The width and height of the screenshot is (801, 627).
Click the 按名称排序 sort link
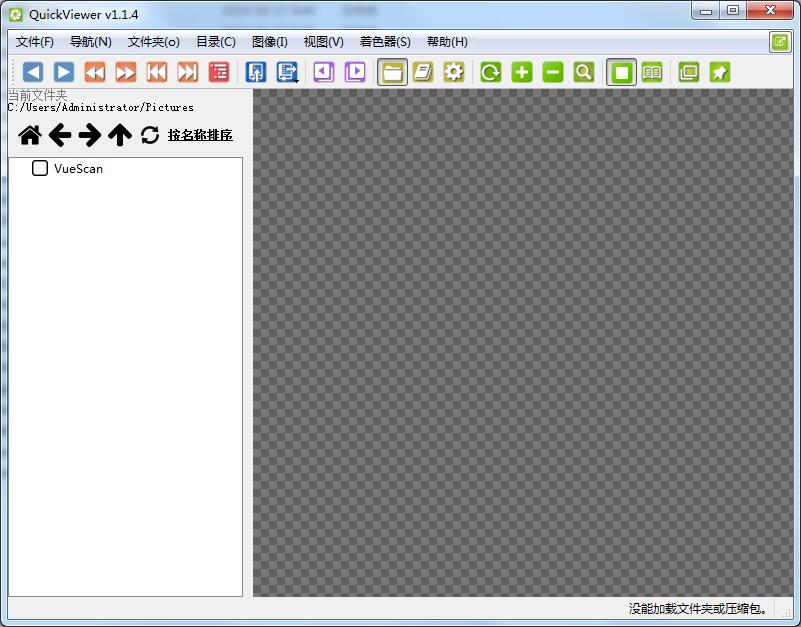pyautogui.click(x=200, y=135)
